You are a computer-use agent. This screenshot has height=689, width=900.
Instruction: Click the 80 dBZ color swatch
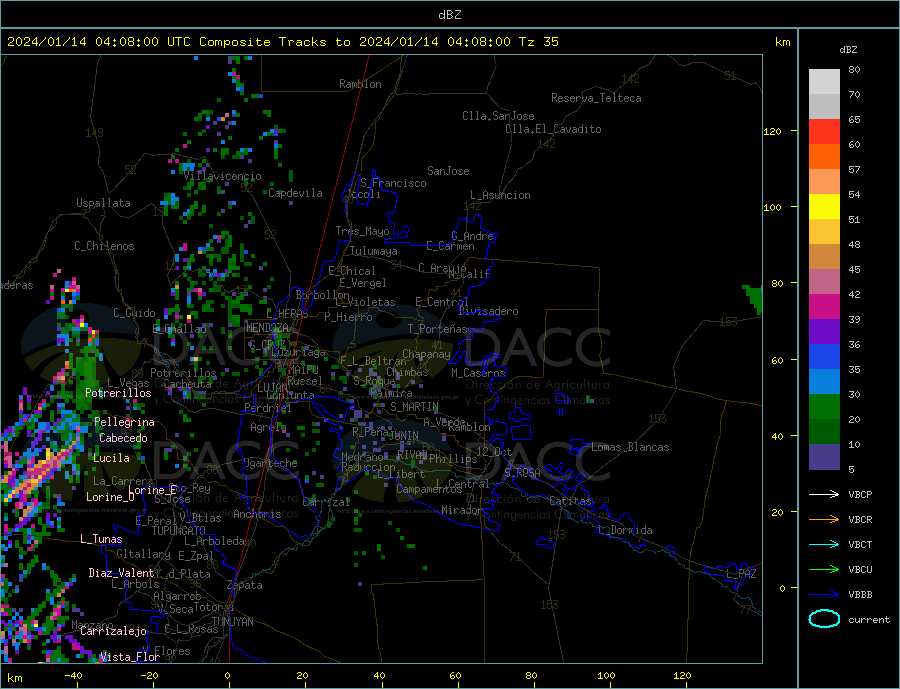point(824,82)
